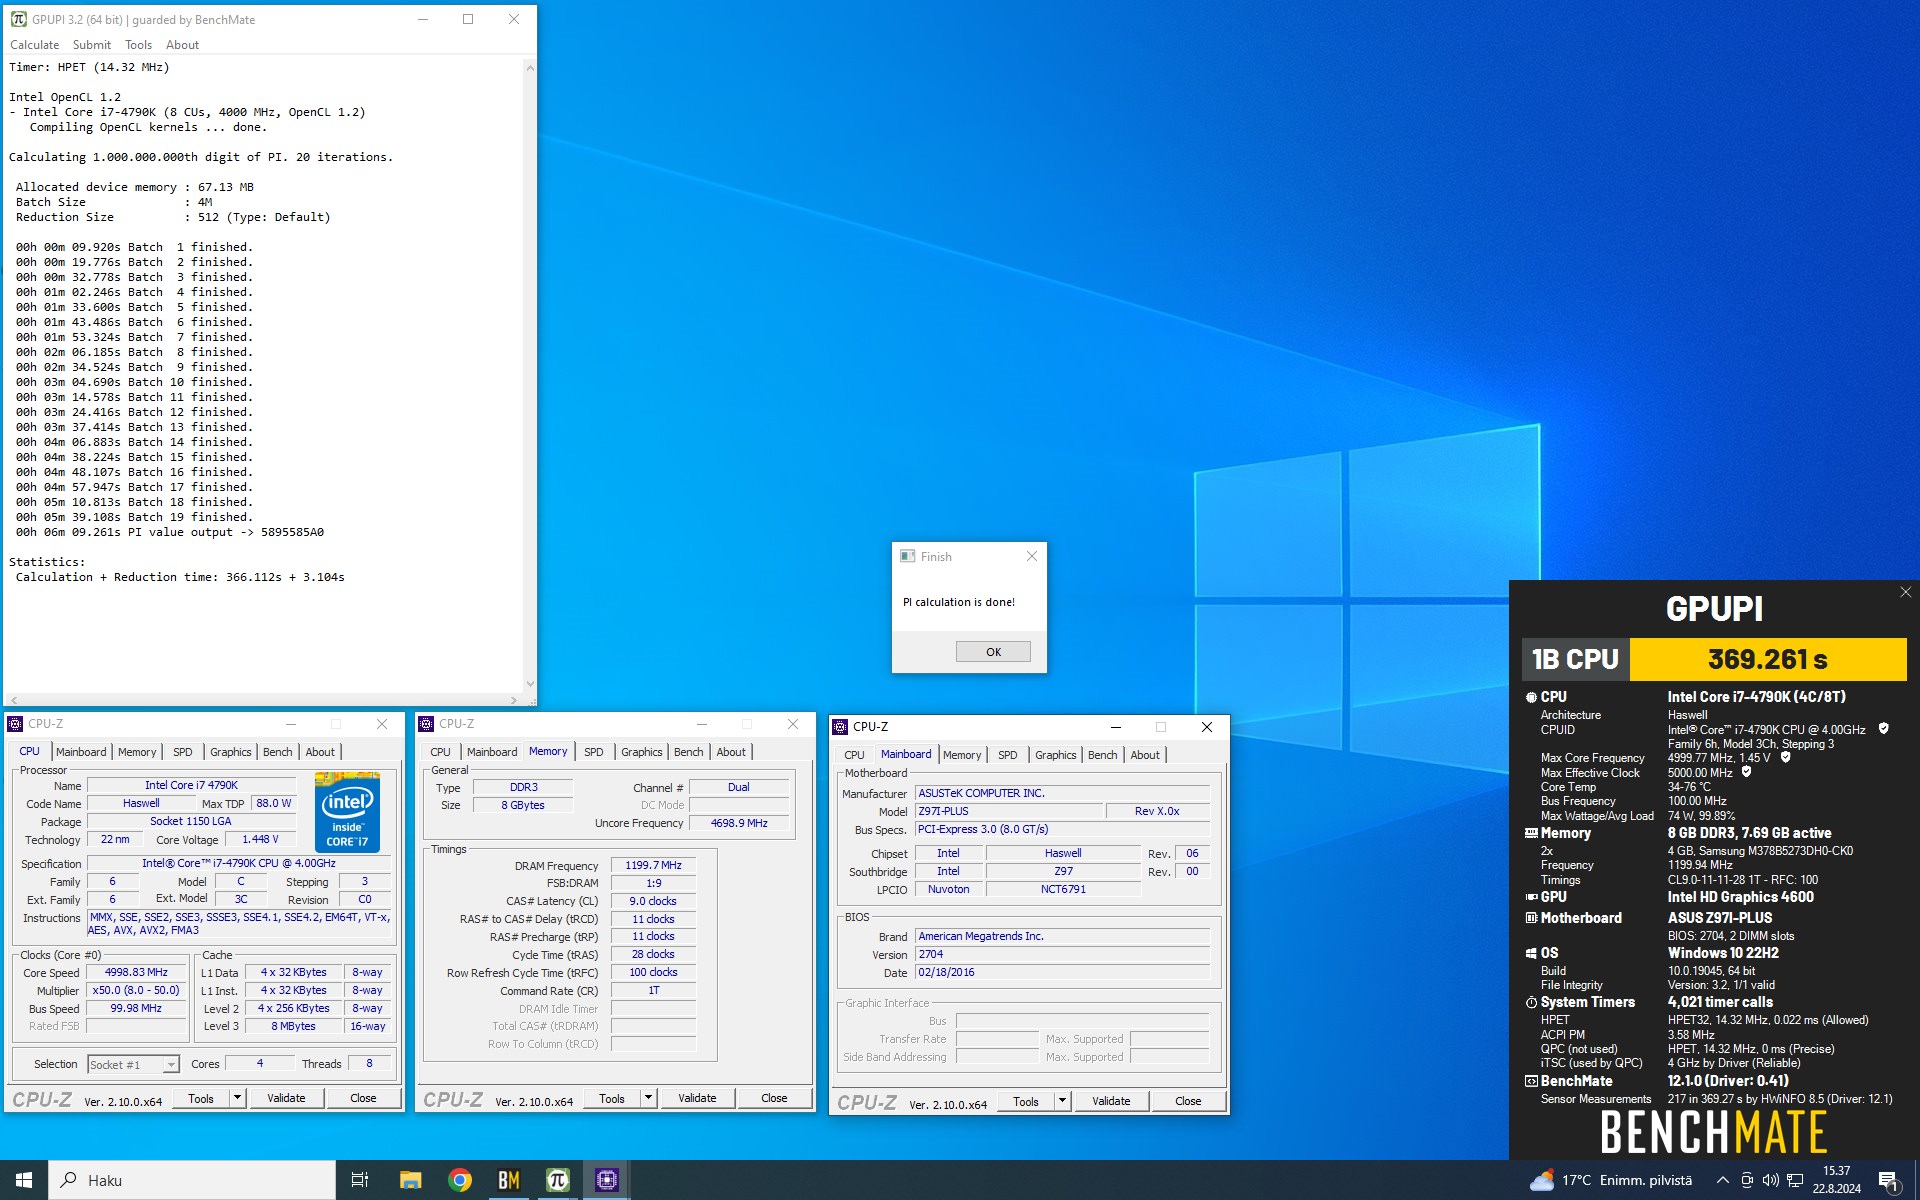Click OK in the PI calculation dialog
Viewport: 1920px width, 1200px height.
pyautogui.click(x=993, y=651)
